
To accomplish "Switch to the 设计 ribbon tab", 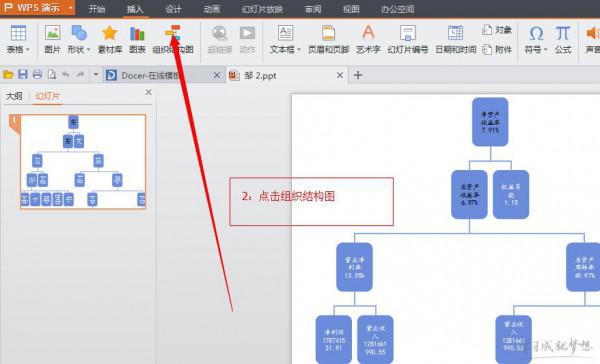I will click(x=173, y=9).
